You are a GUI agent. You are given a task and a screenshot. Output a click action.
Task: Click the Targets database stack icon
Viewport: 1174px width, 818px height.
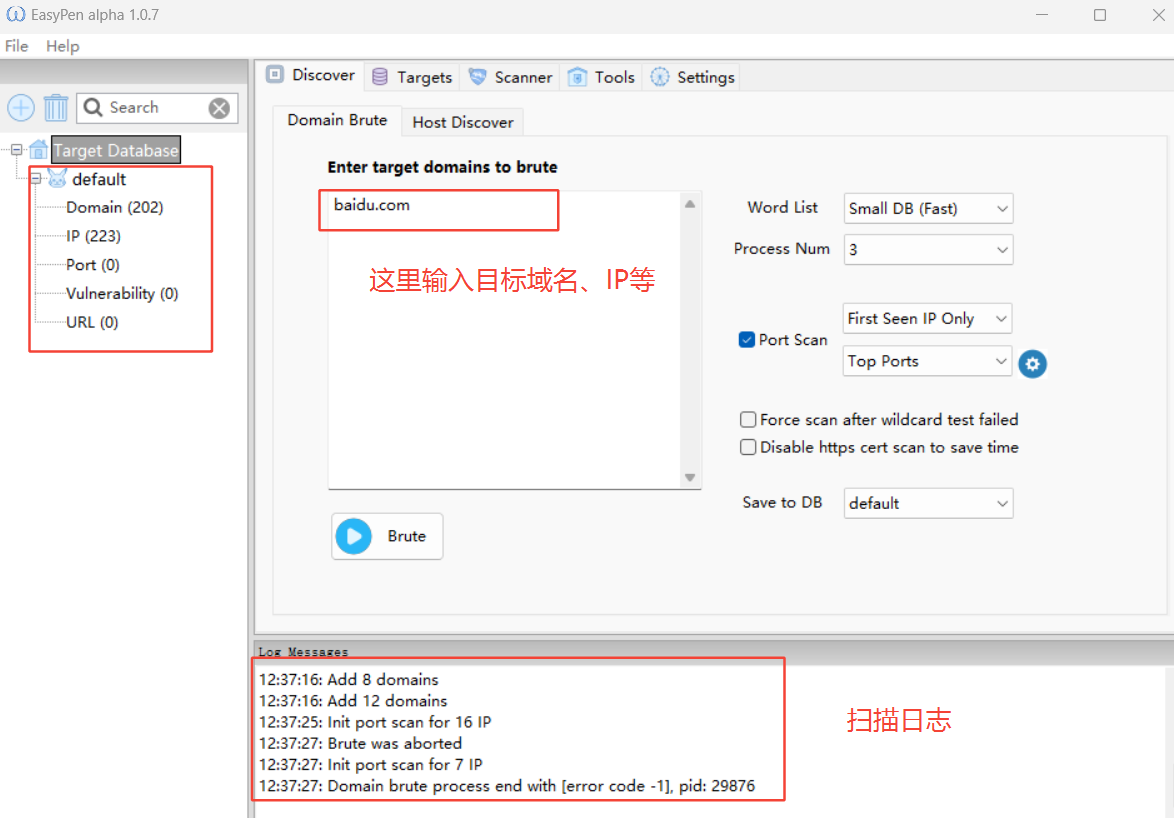pos(380,77)
